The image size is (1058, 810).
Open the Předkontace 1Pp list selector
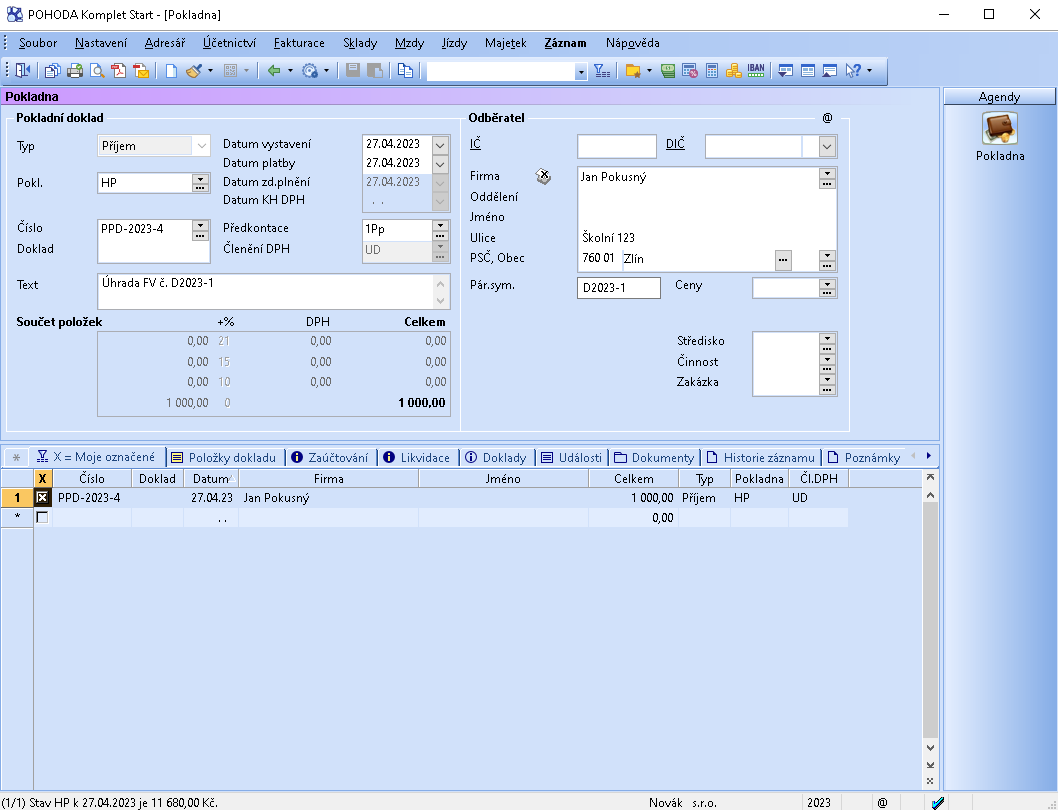440,230
